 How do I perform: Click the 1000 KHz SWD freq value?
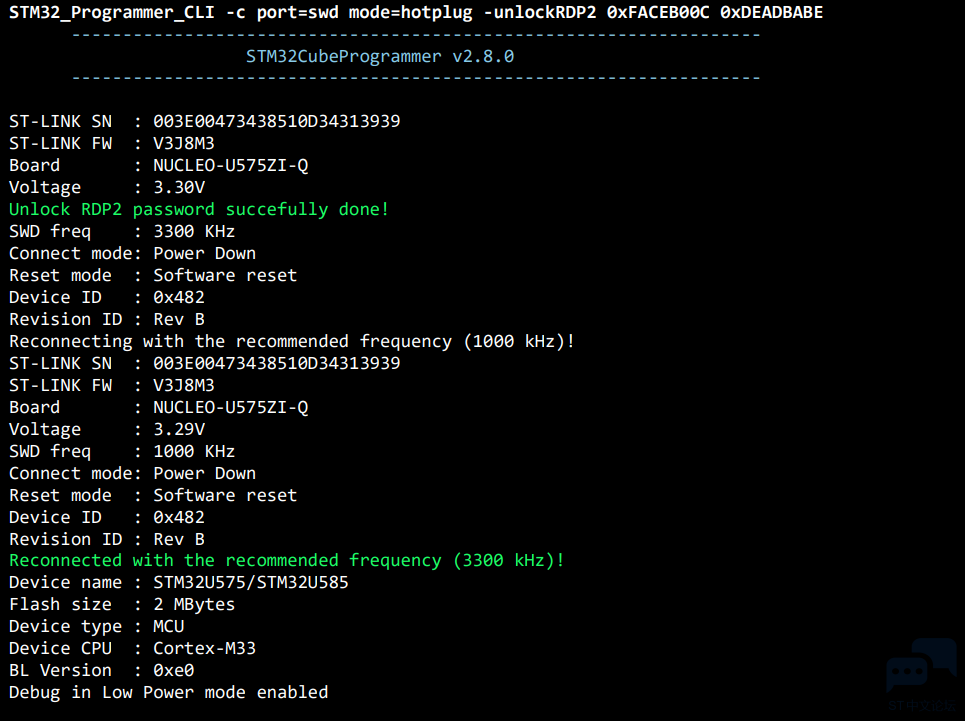click(x=194, y=452)
